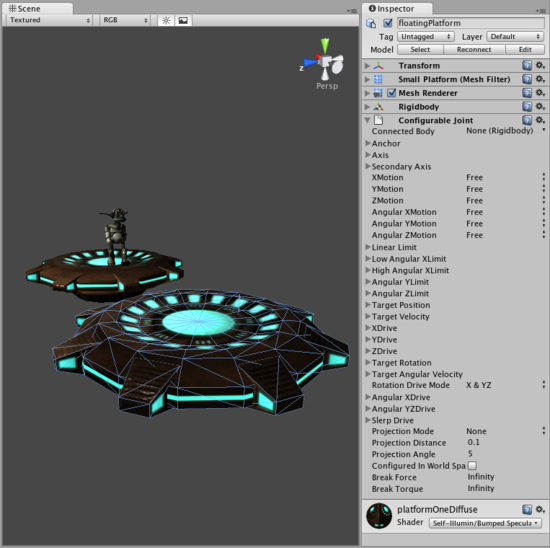Image resolution: width=550 pixels, height=548 pixels.
Task: Toggle floatingPlatform active checkbox
Action: (x=388, y=23)
